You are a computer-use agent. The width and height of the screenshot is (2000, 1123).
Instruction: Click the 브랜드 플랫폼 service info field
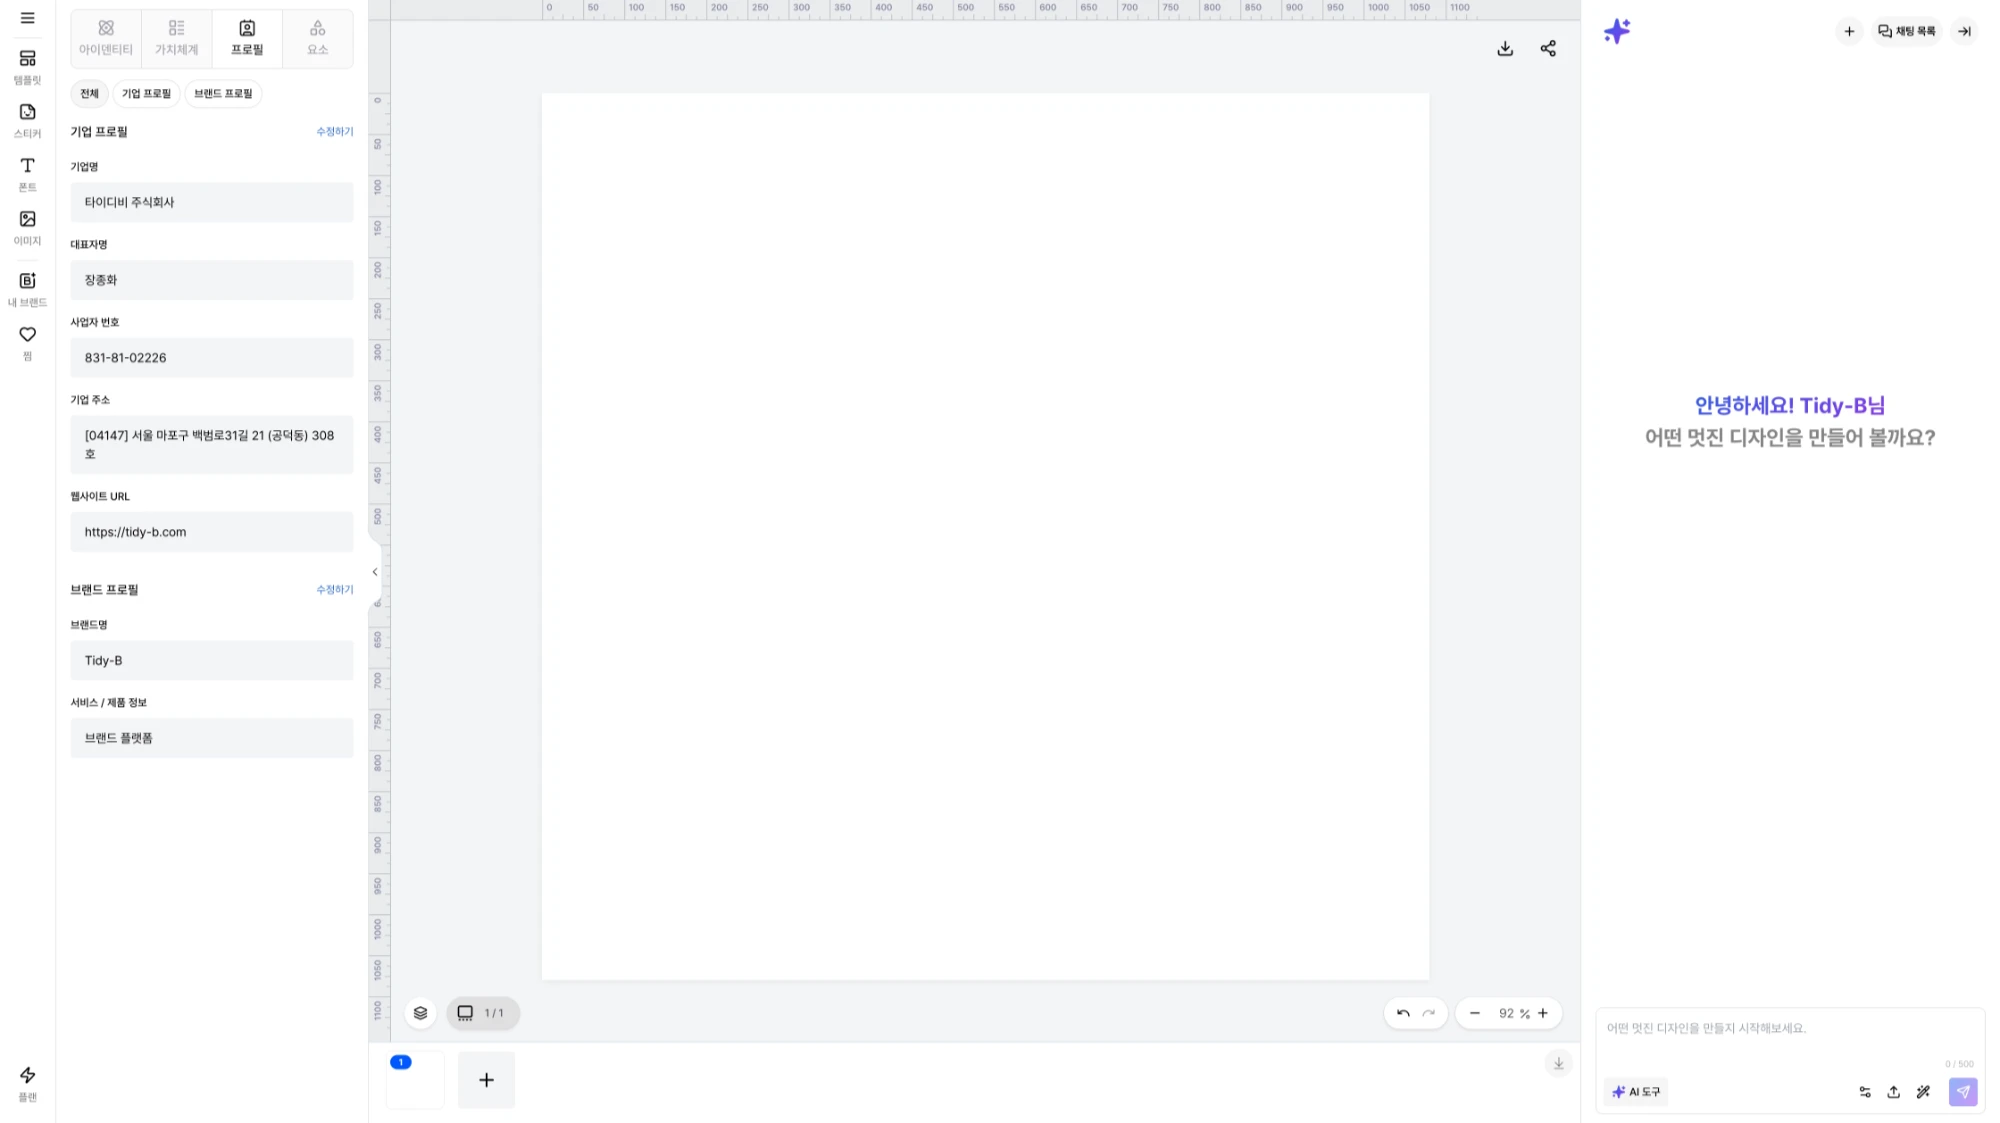pyautogui.click(x=212, y=738)
